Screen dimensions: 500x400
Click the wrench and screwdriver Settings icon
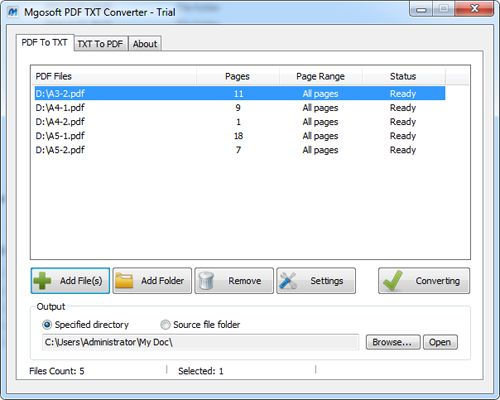click(288, 281)
